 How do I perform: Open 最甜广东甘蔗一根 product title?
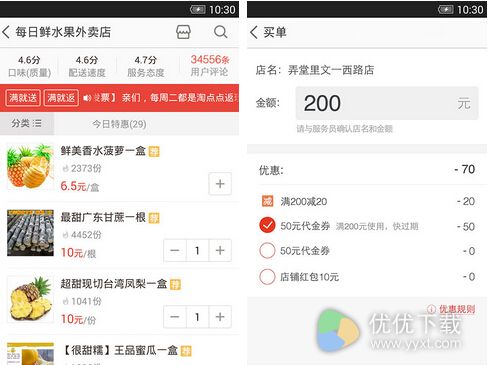coord(103,217)
